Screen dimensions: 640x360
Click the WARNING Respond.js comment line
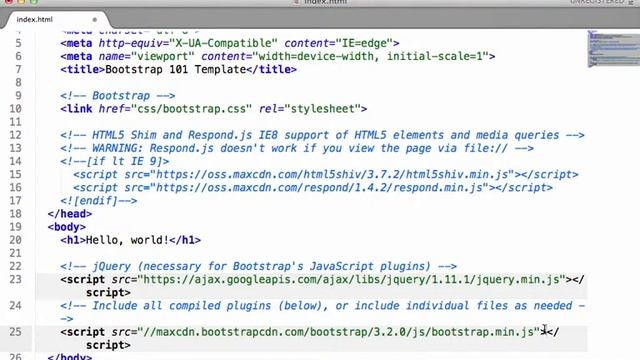[297, 148]
